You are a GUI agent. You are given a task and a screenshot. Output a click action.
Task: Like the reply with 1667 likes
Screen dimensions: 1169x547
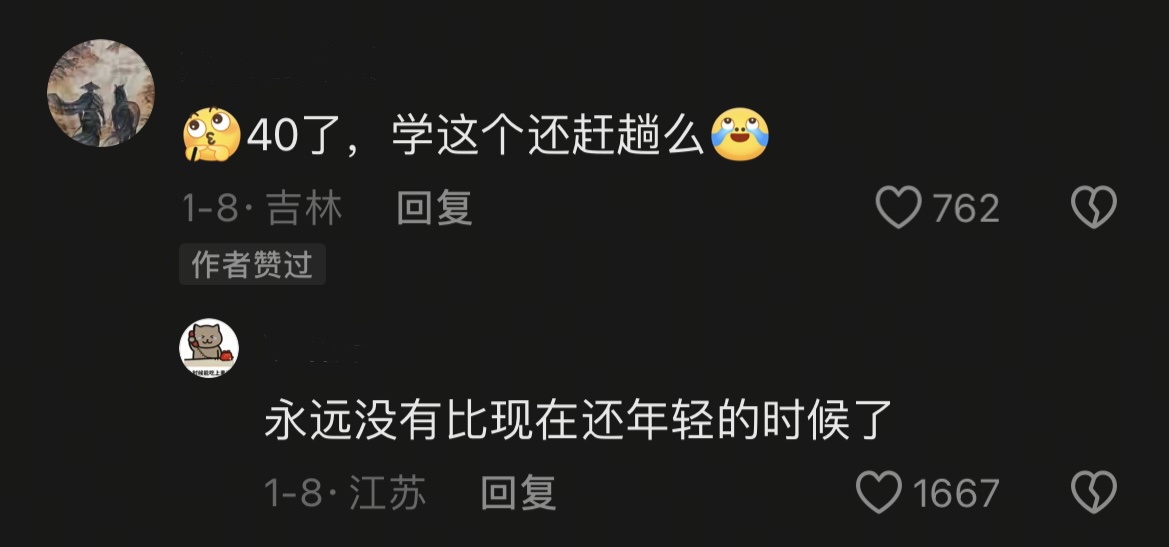click(879, 493)
